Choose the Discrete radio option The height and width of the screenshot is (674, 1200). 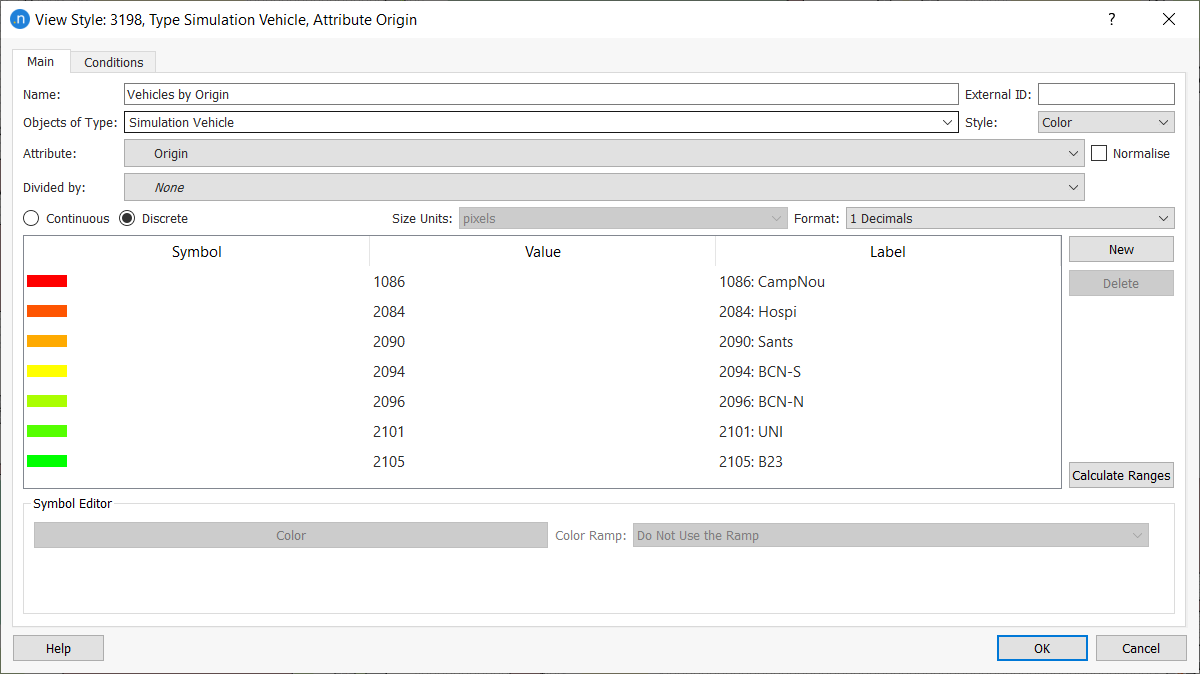tap(127, 218)
